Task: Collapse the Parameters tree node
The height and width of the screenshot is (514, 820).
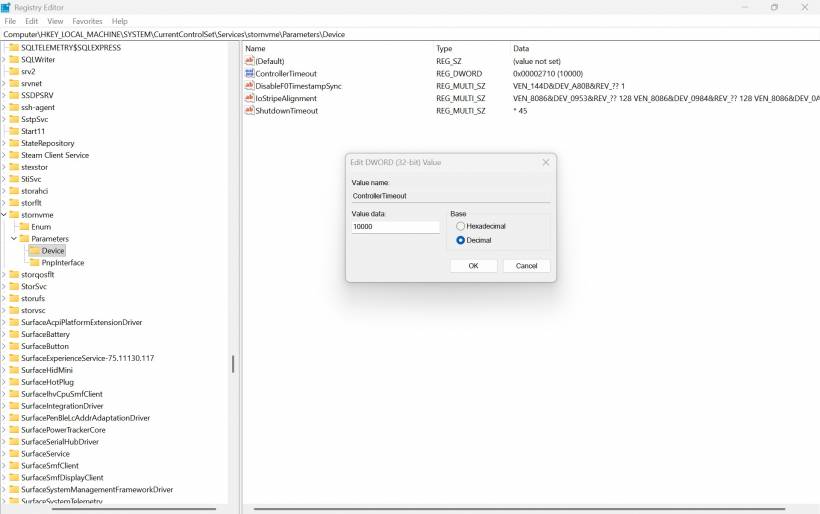Action: [14, 239]
